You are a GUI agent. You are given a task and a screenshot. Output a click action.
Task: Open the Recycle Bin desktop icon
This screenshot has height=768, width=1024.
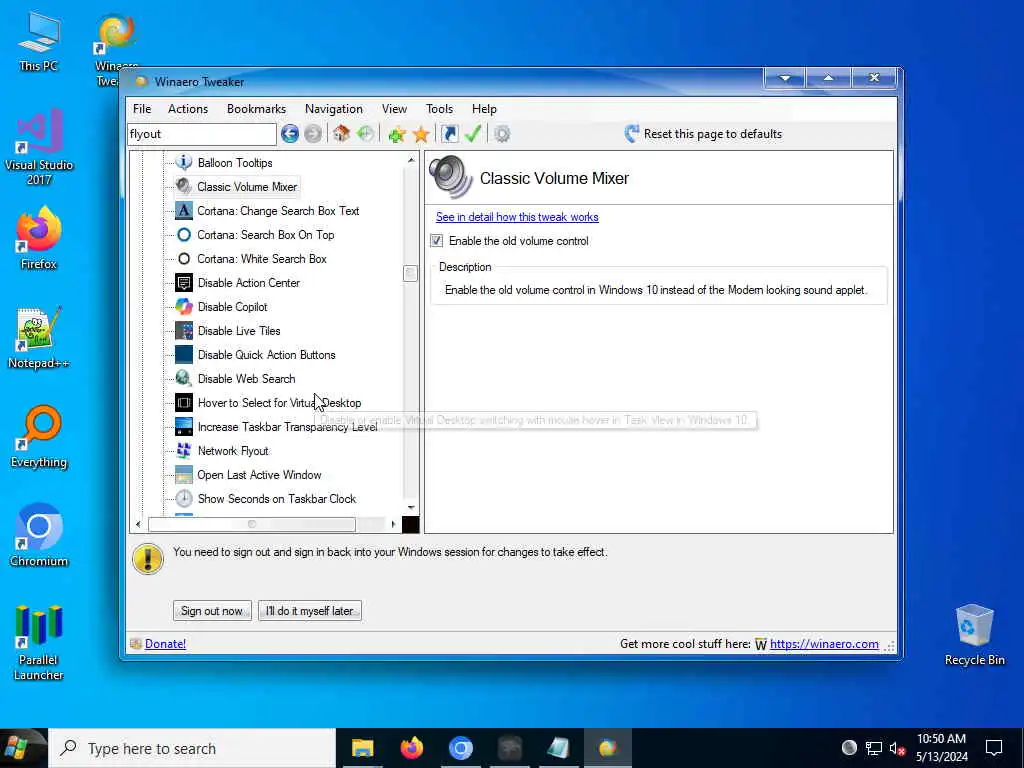[974, 635]
